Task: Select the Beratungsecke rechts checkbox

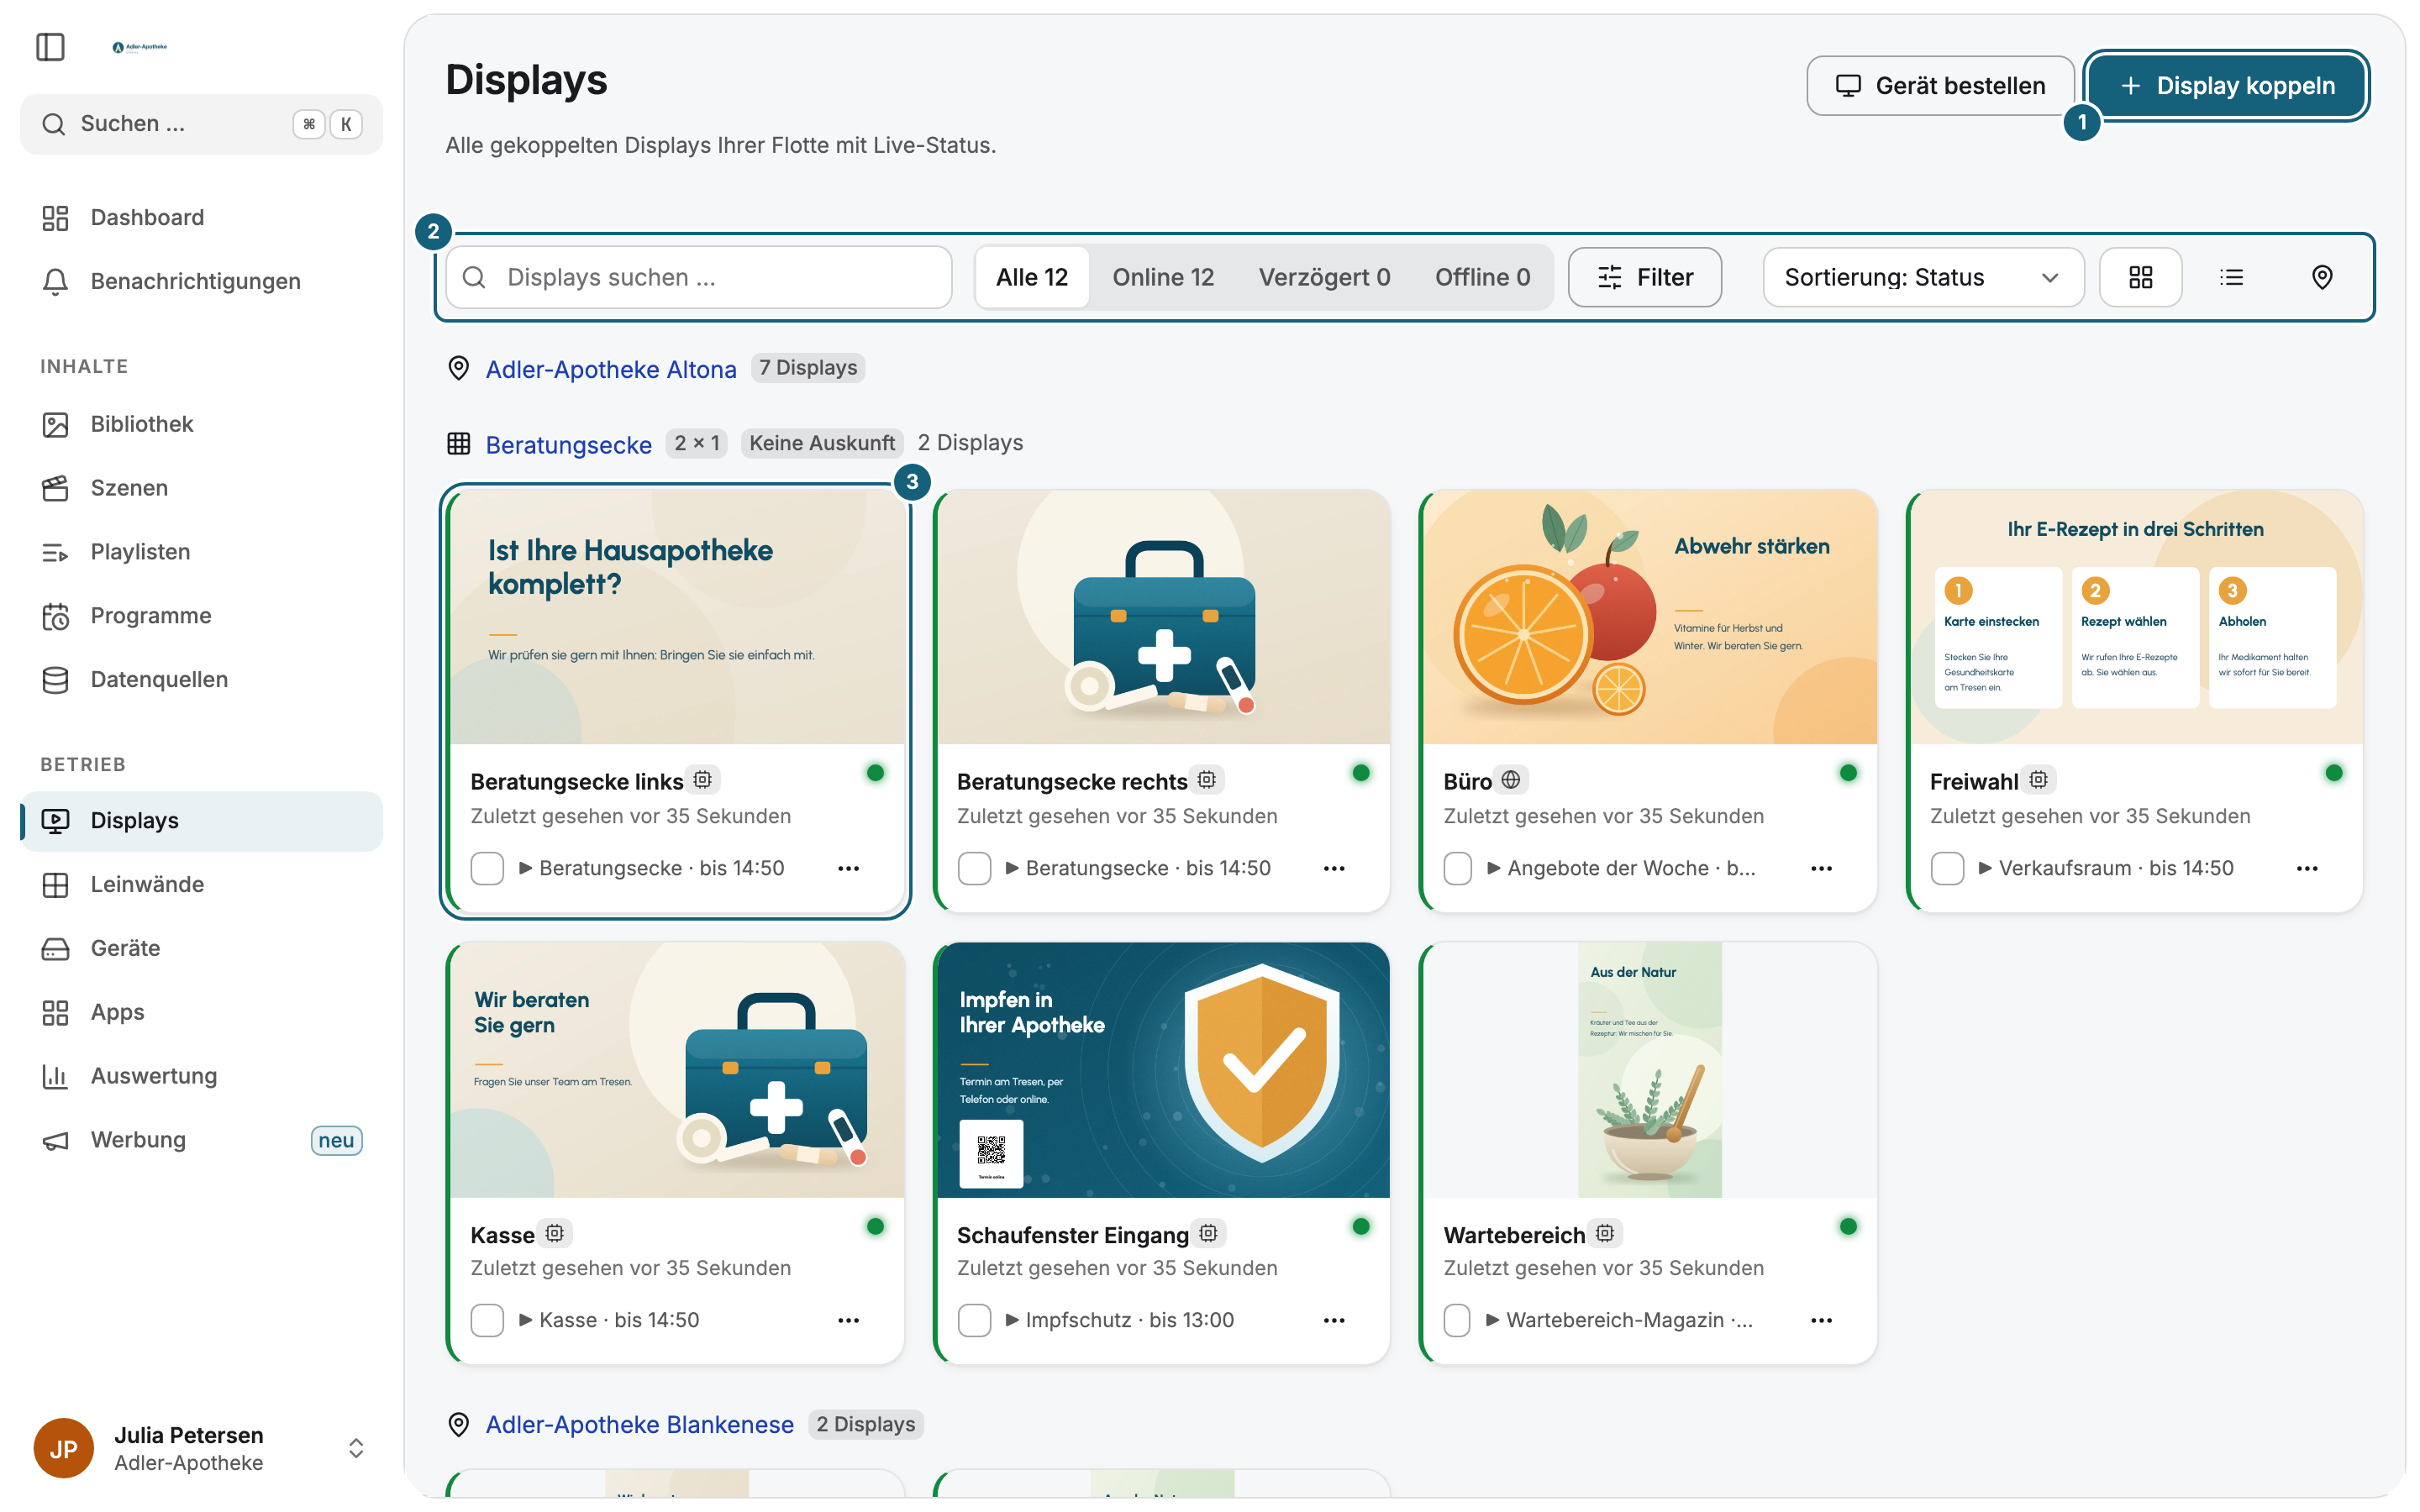Action: click(x=974, y=868)
